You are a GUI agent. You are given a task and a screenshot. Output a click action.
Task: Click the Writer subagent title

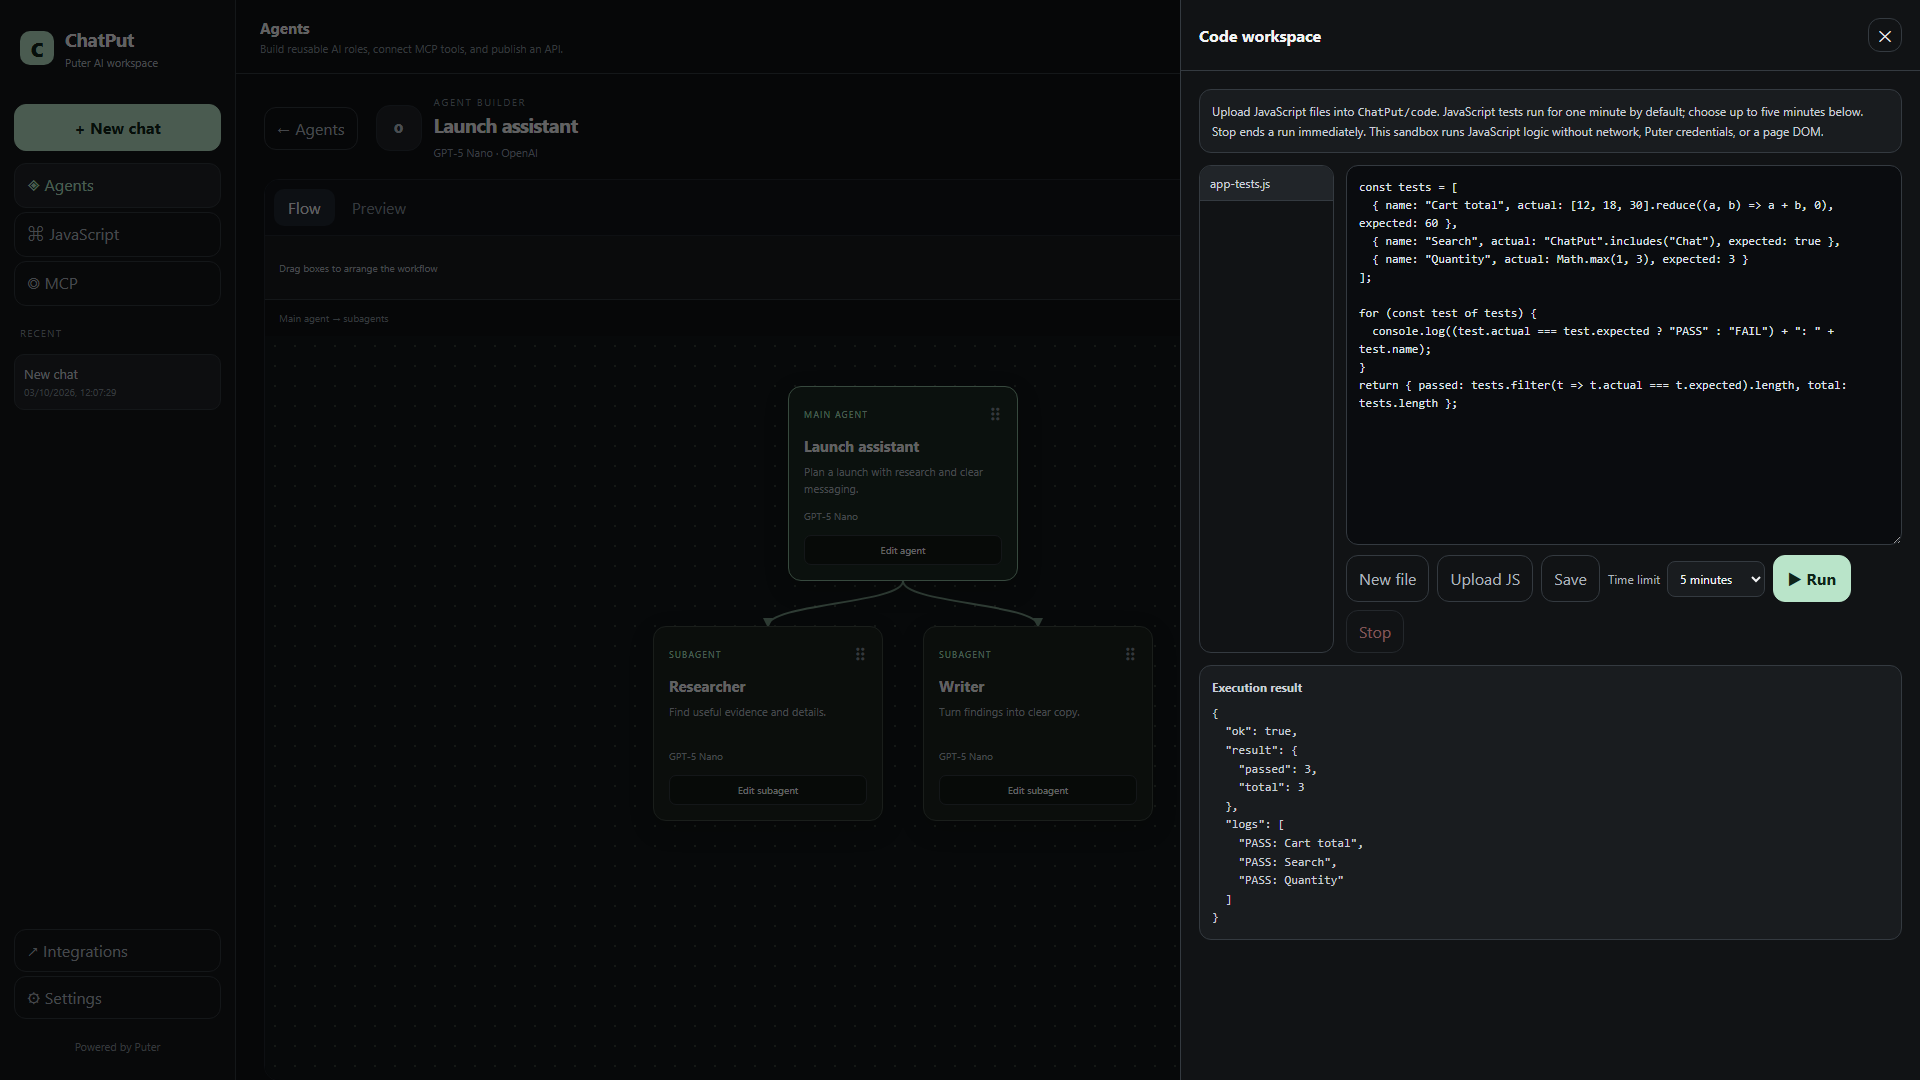pos(961,686)
